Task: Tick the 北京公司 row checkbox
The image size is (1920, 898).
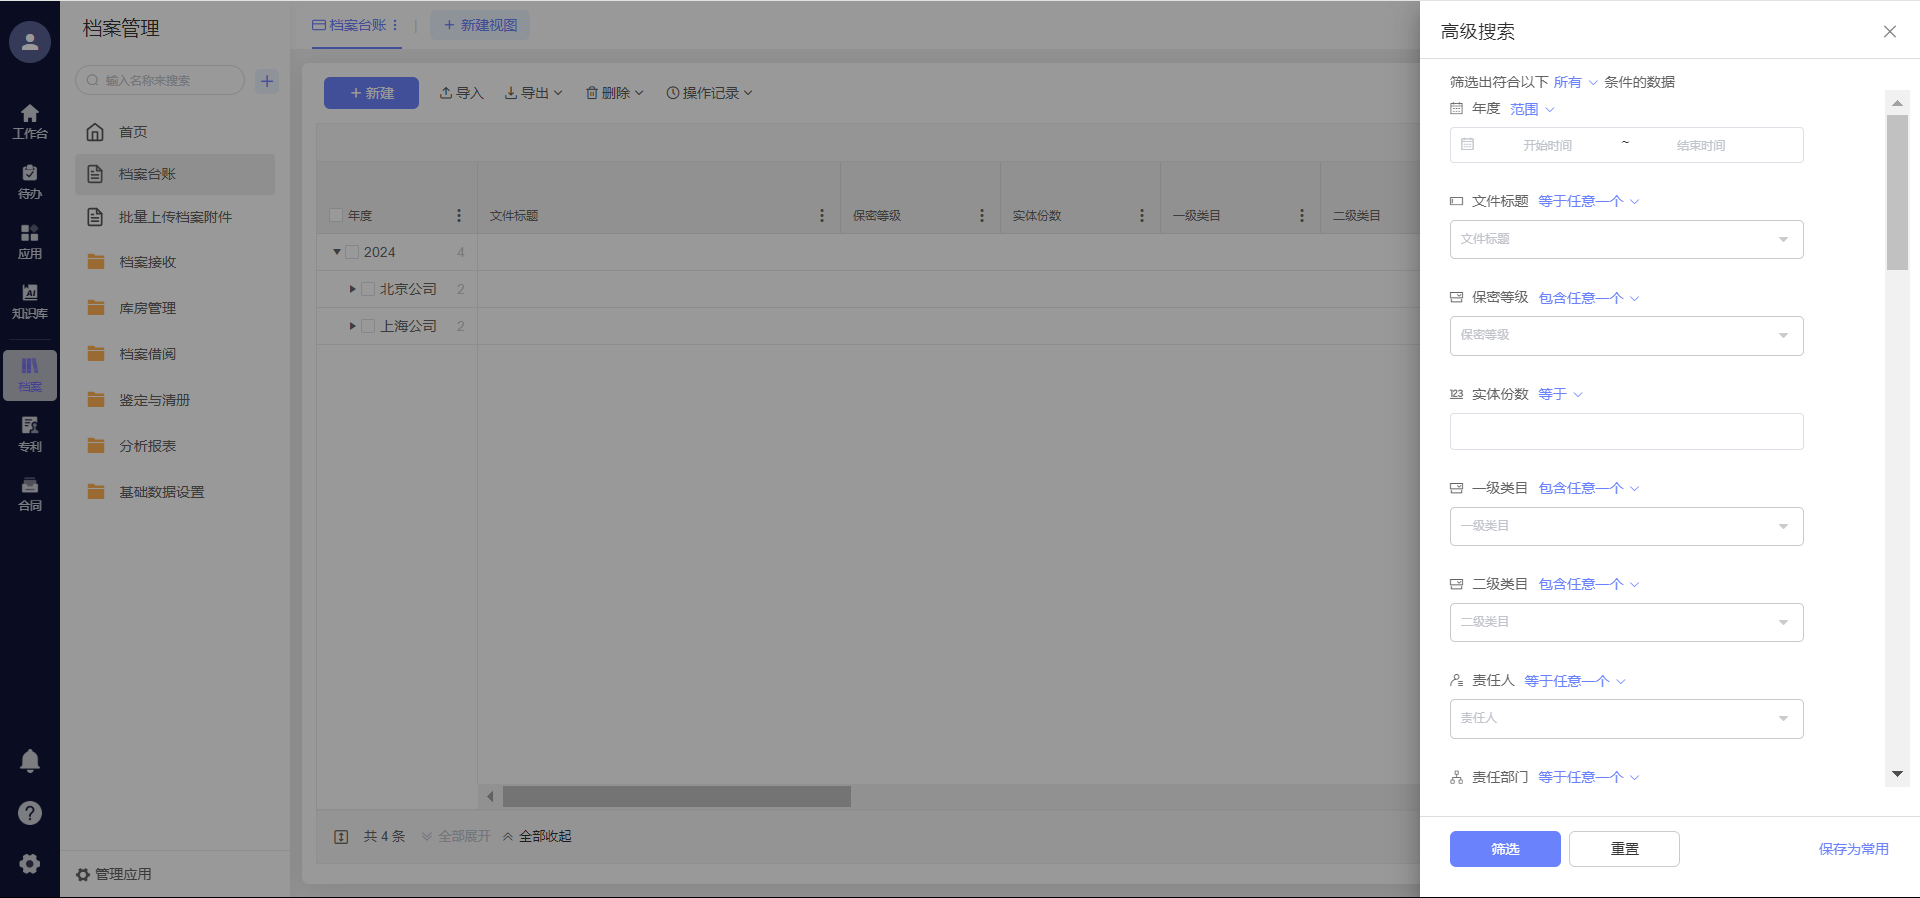Action: (368, 290)
